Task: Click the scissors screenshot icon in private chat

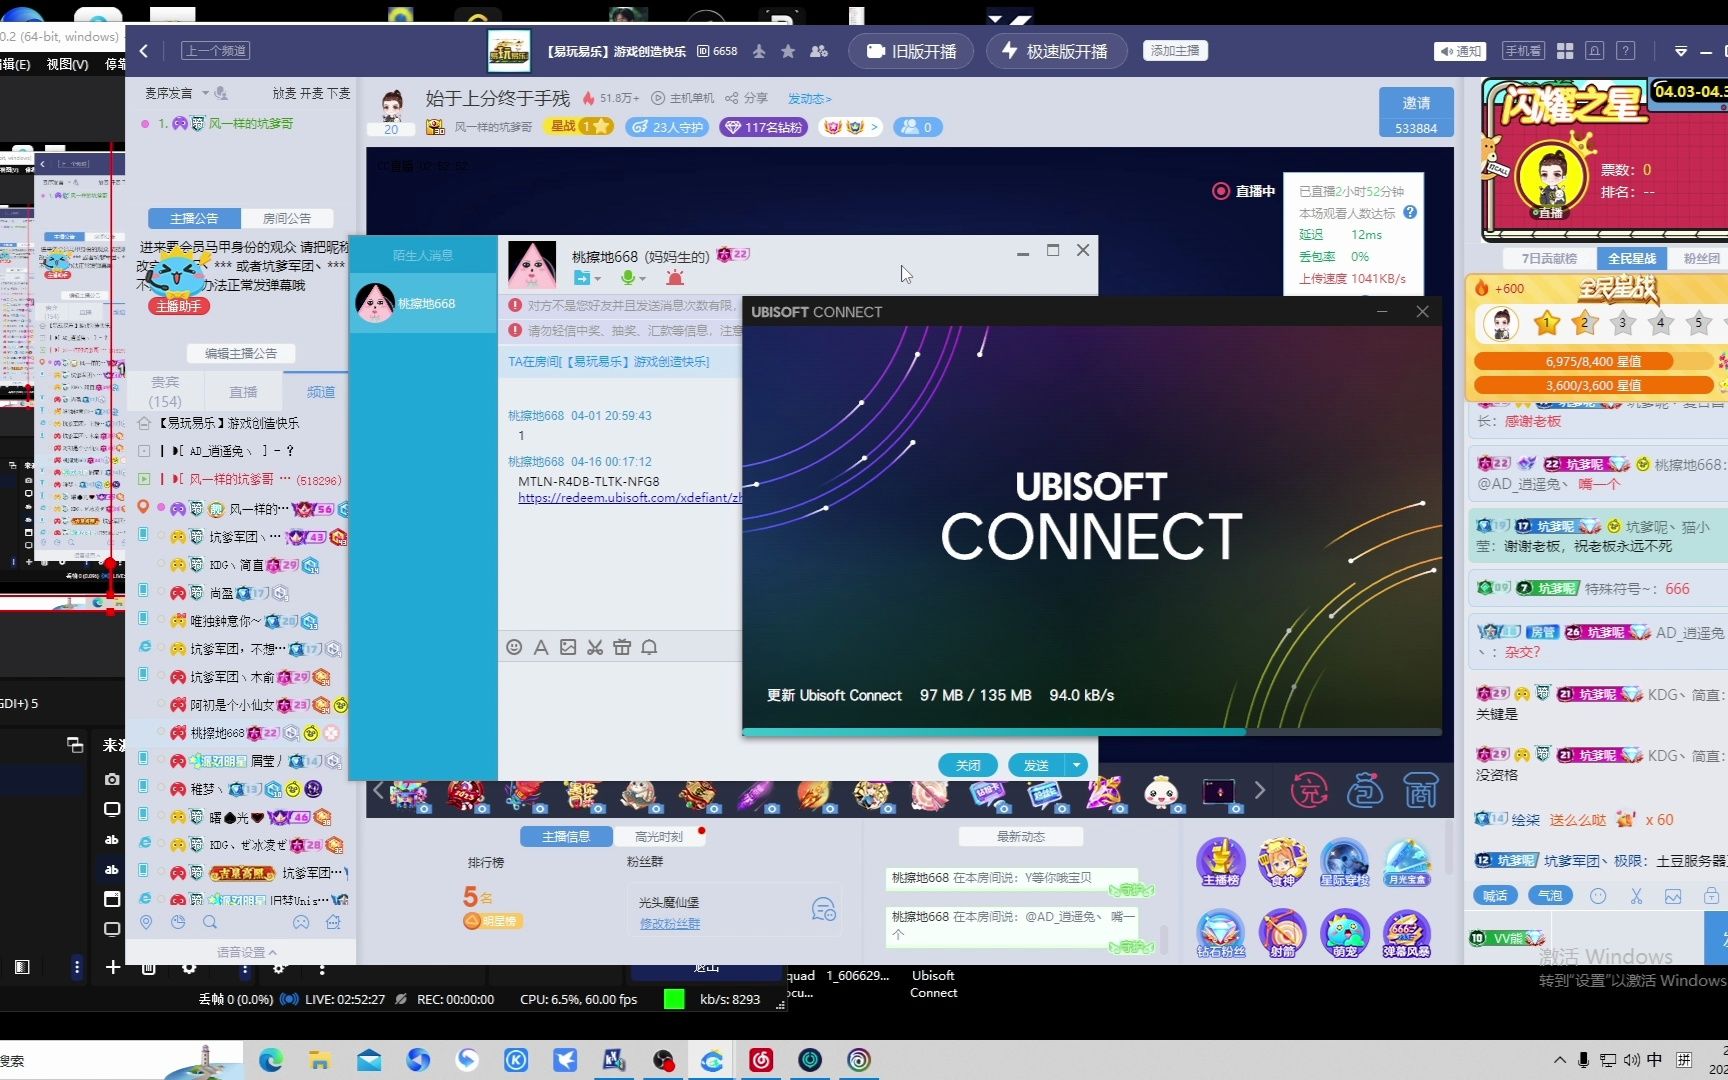Action: [x=595, y=647]
